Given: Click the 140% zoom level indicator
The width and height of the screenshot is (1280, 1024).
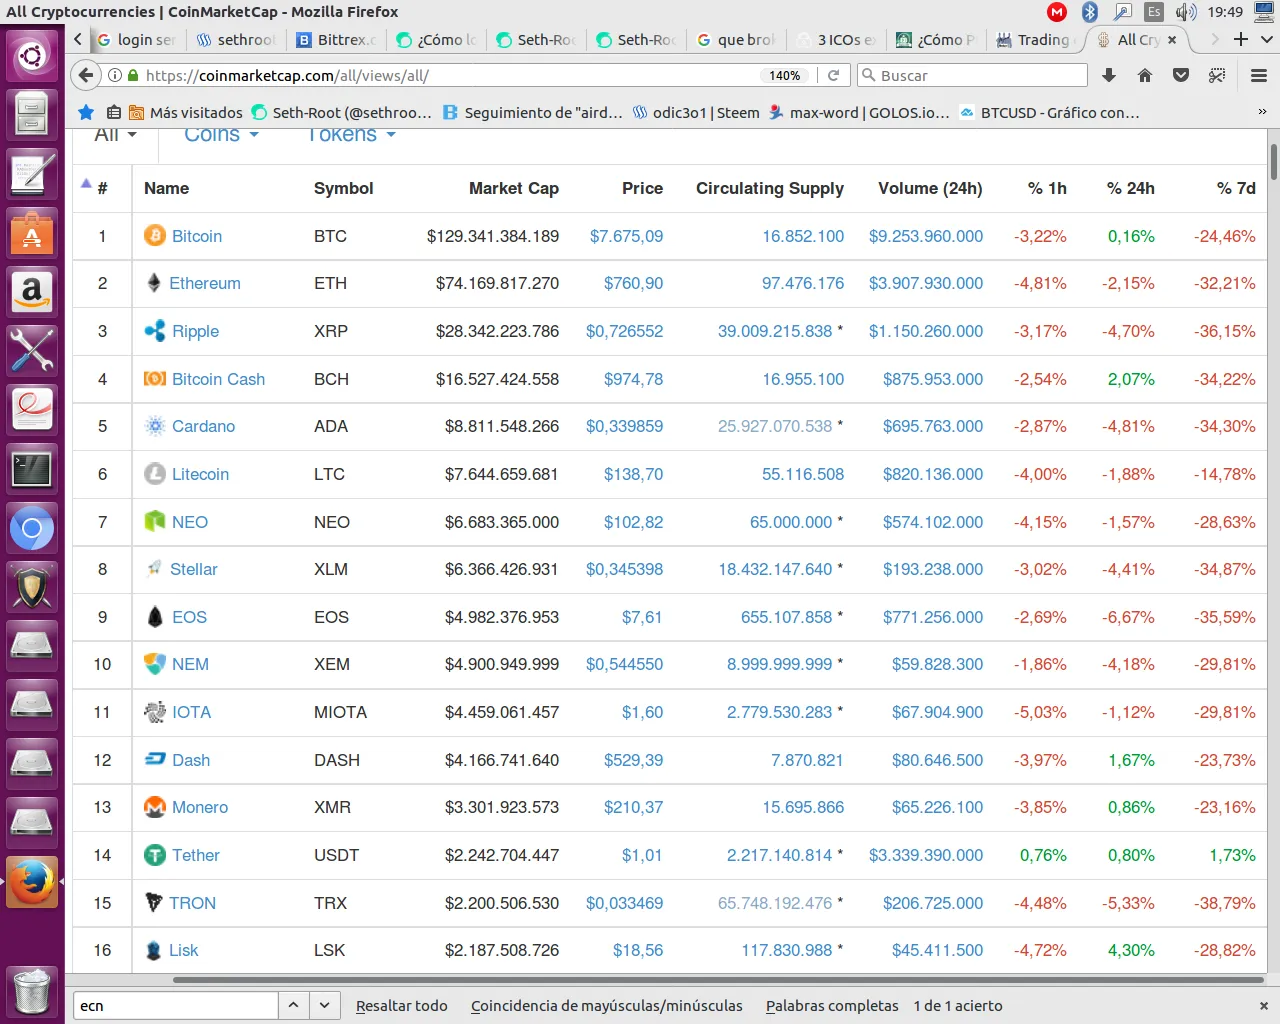Looking at the screenshot, I should (x=785, y=75).
